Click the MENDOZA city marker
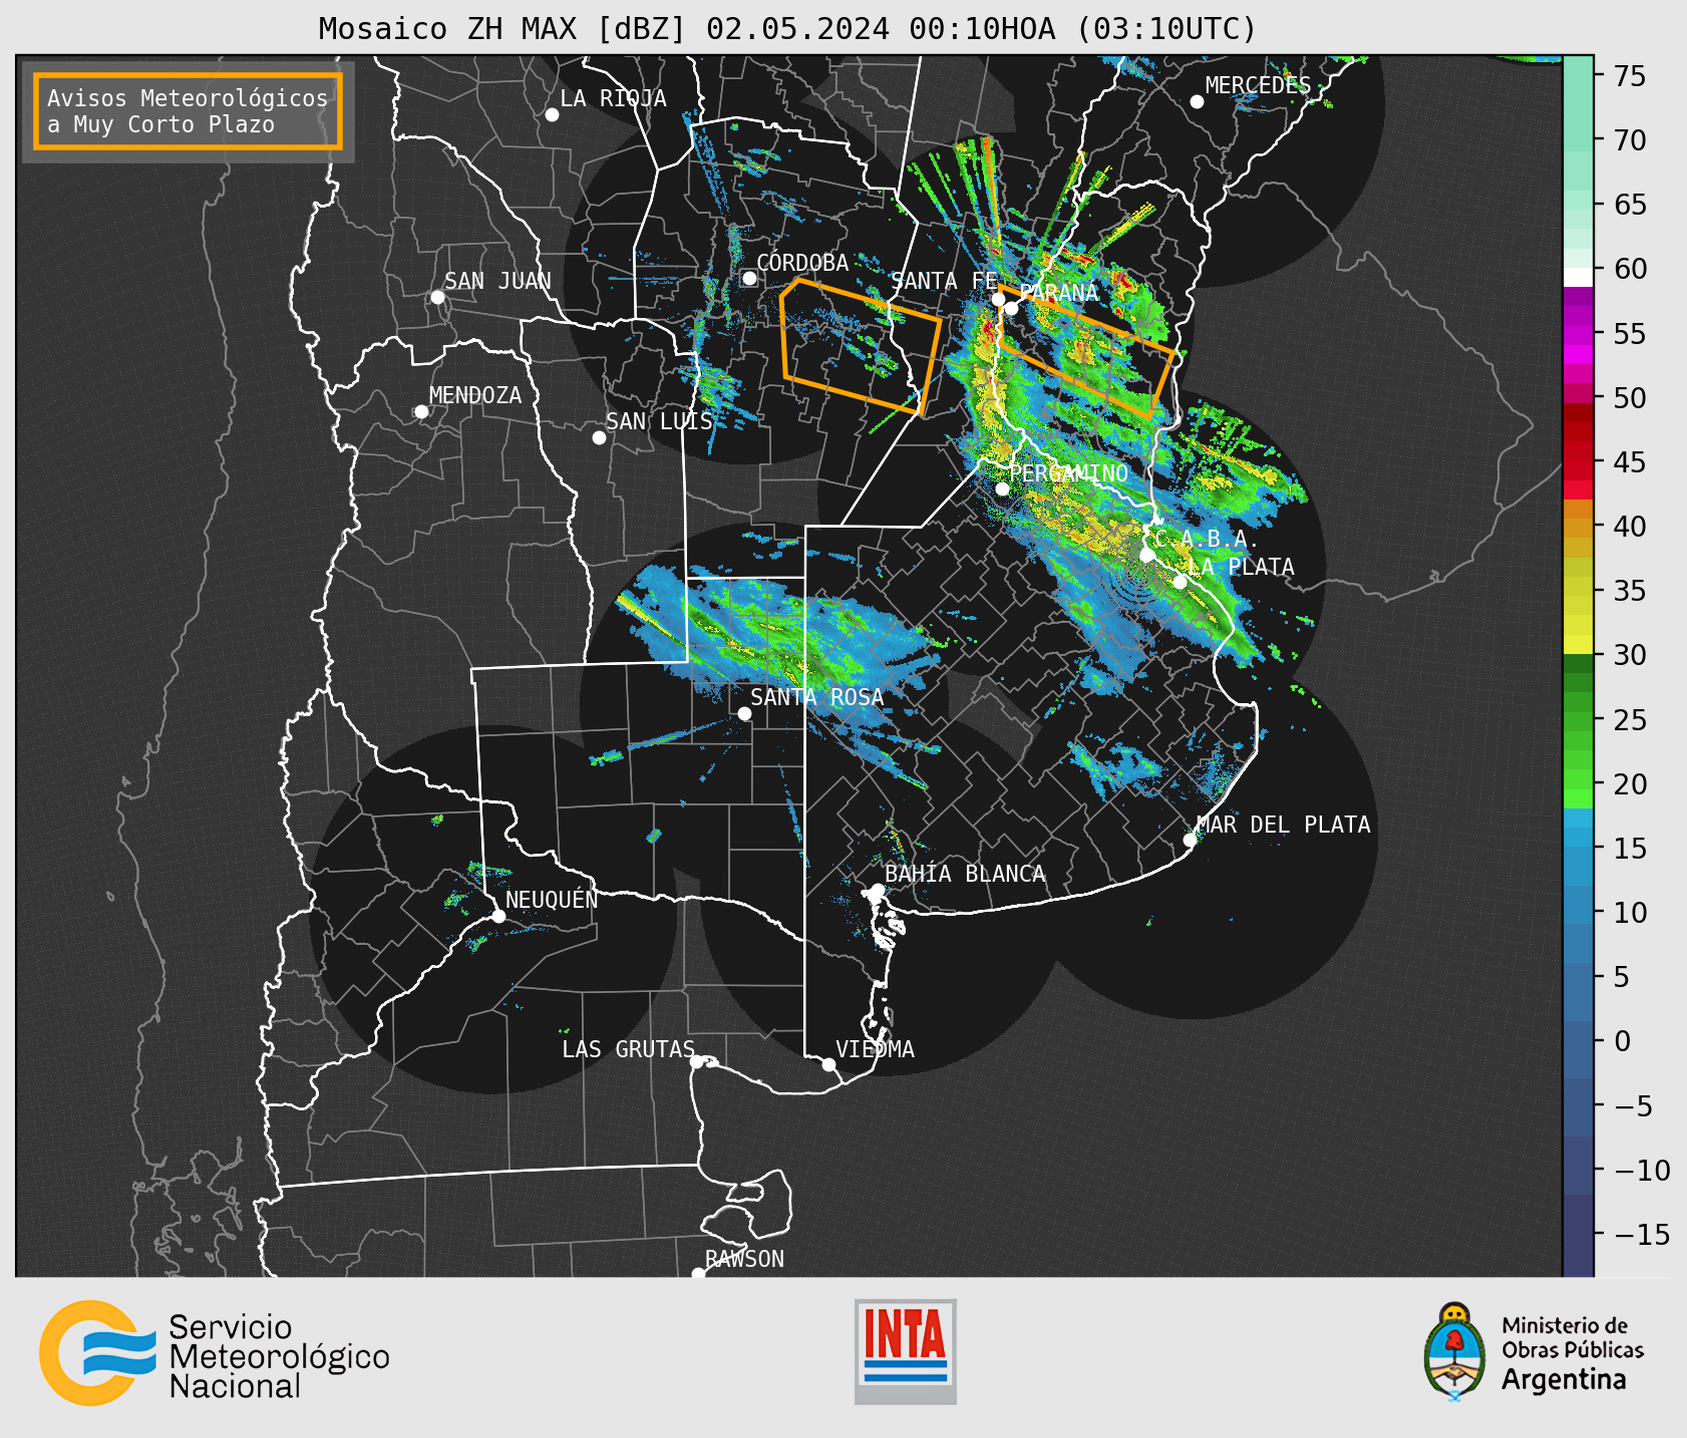This screenshot has height=1438, width=1687. (x=422, y=412)
